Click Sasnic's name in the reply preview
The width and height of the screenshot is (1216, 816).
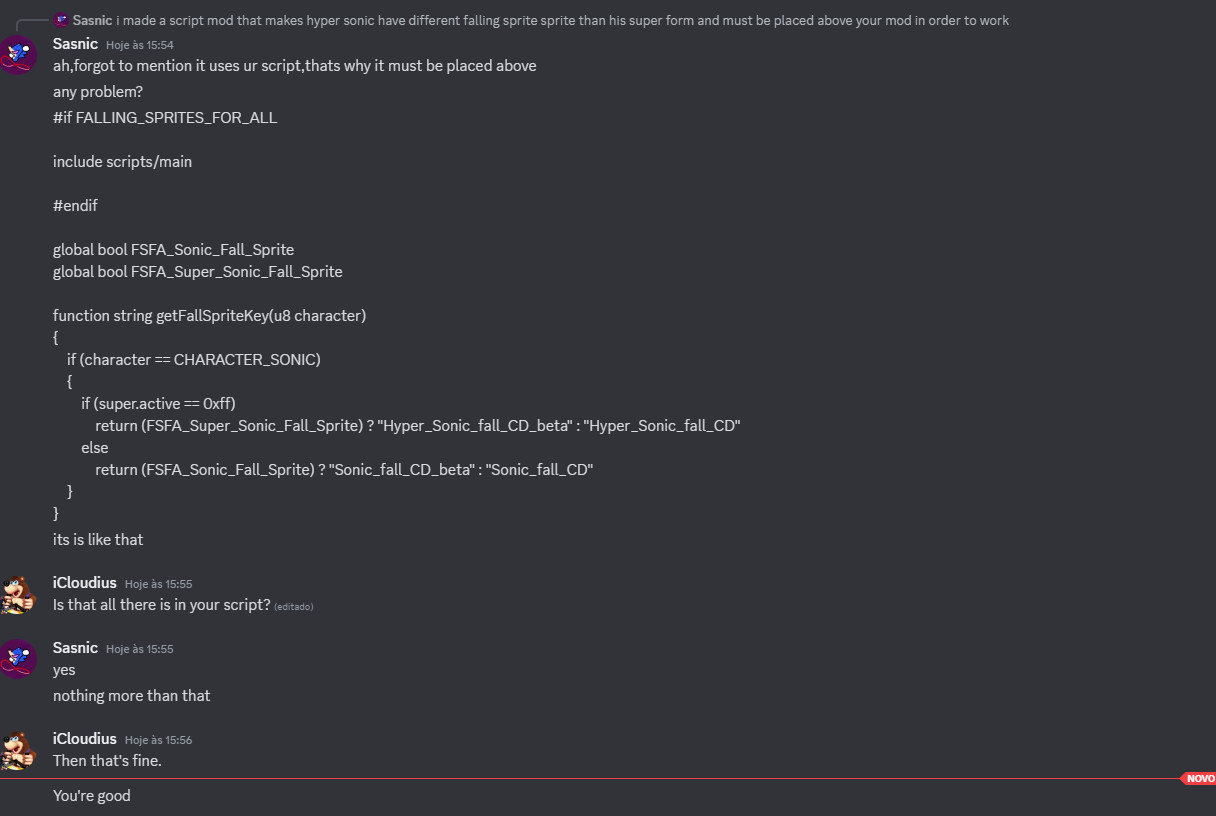pyautogui.click(x=92, y=20)
